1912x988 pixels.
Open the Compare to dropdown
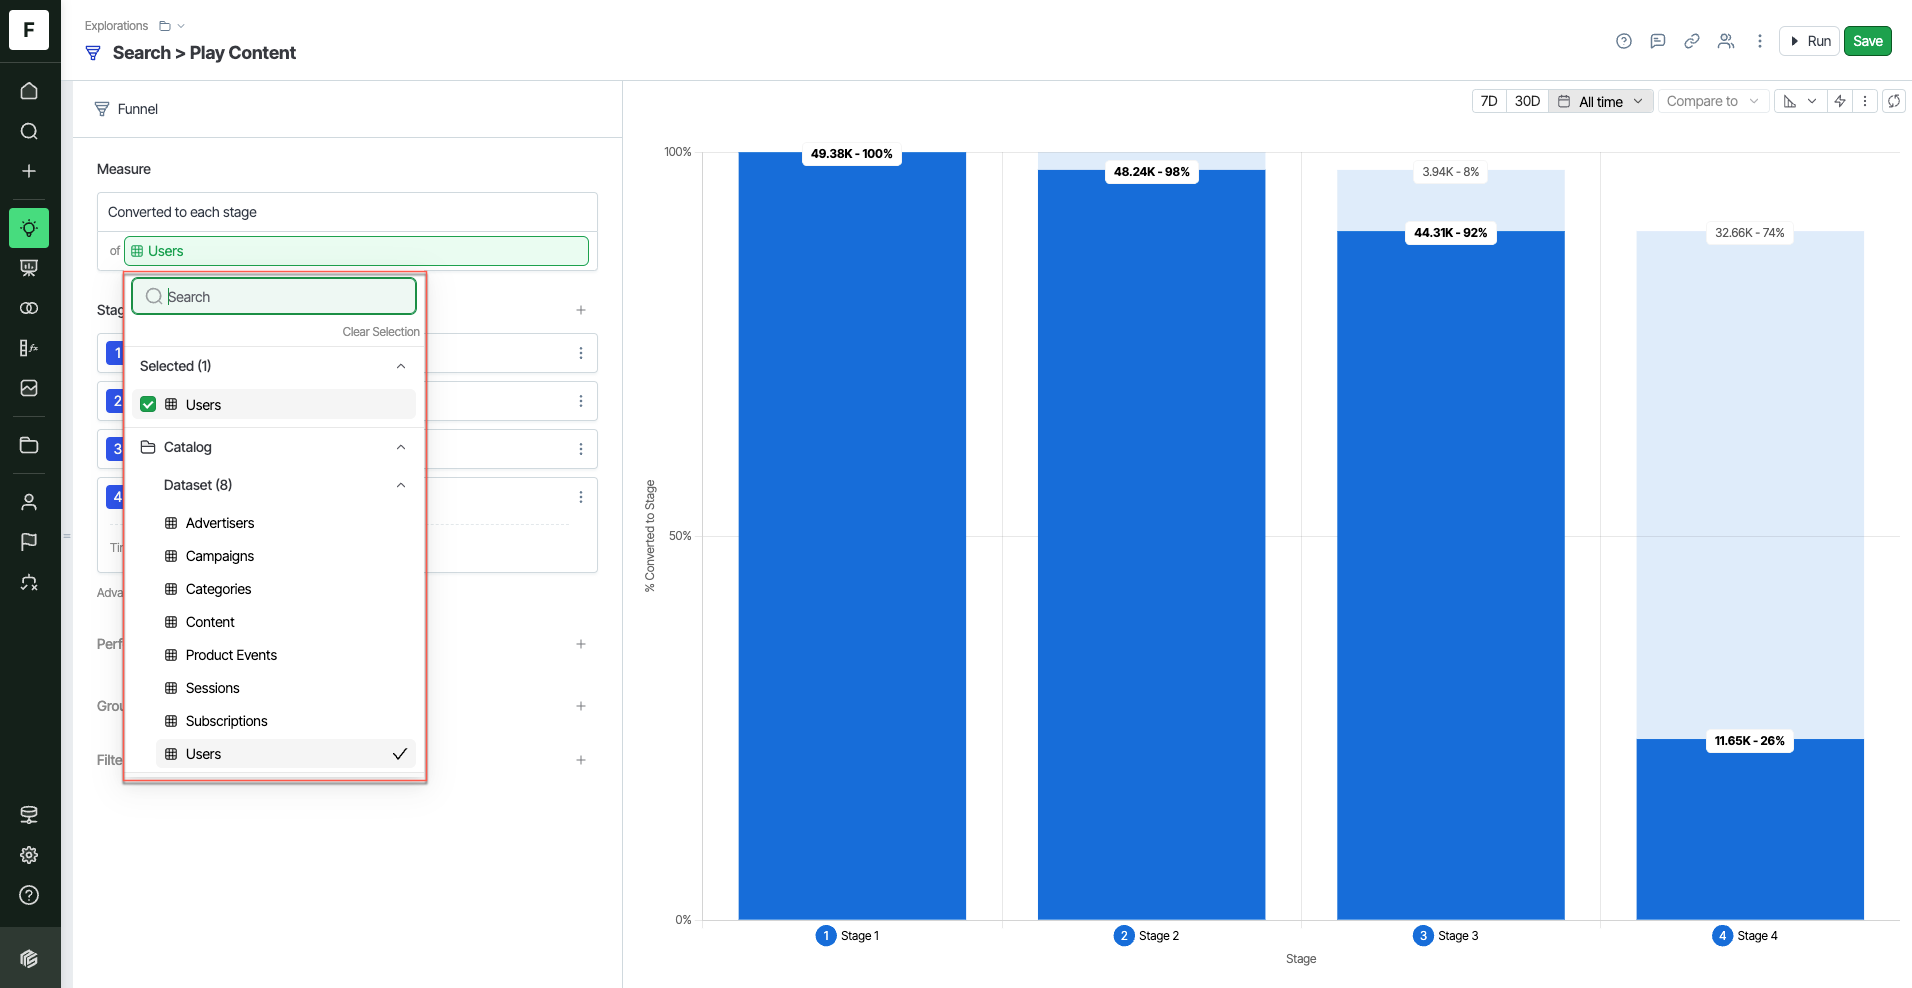[x=1714, y=101]
